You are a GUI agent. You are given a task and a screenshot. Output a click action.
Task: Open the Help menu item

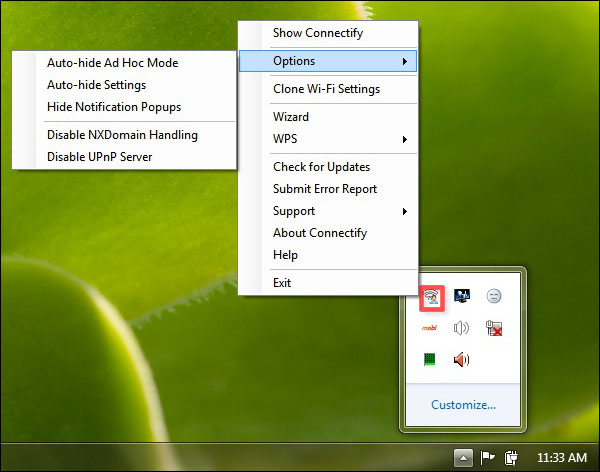[x=328, y=255]
